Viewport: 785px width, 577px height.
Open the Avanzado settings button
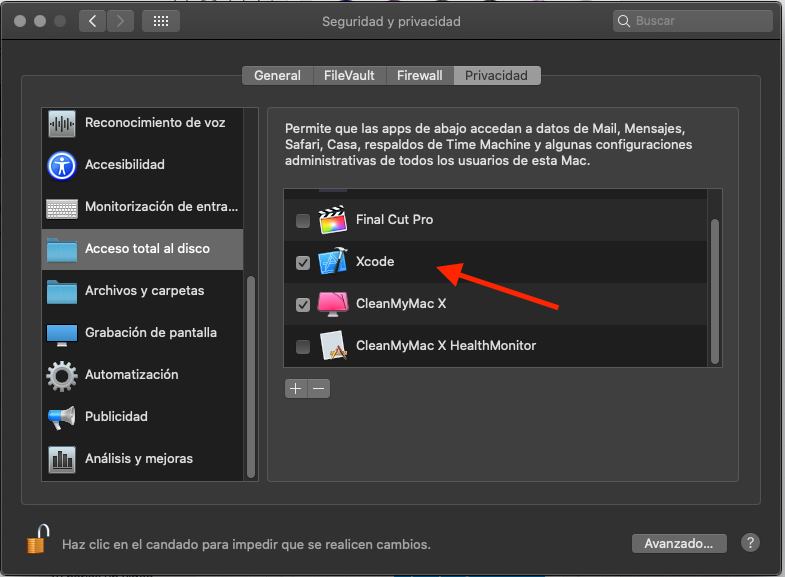679,543
